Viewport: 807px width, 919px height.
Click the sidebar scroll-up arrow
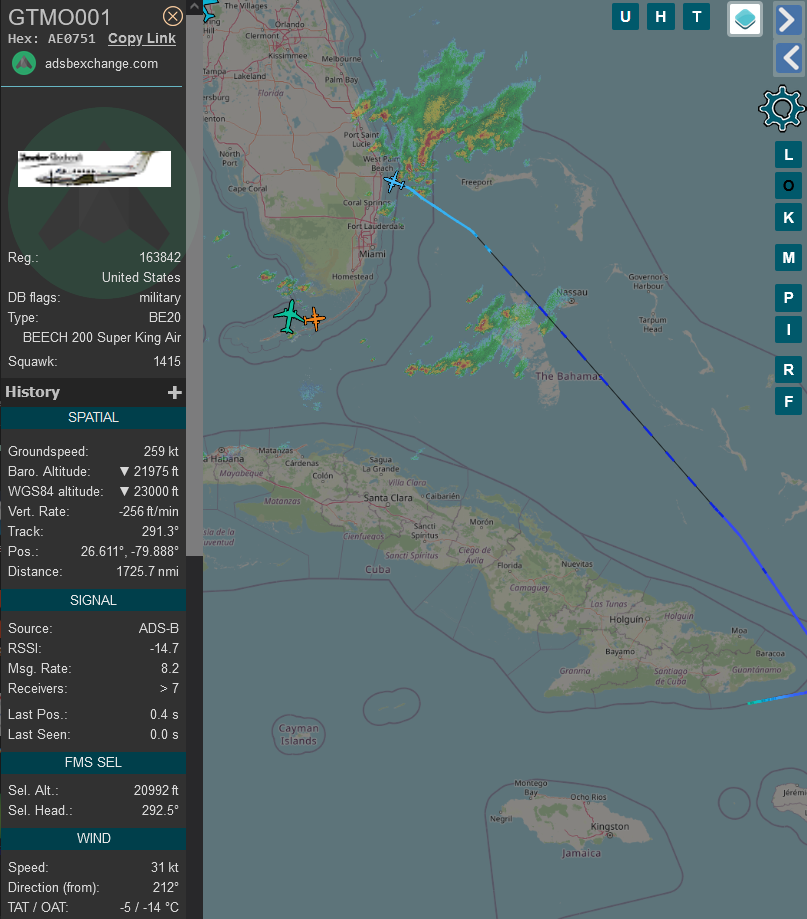[195, 6]
